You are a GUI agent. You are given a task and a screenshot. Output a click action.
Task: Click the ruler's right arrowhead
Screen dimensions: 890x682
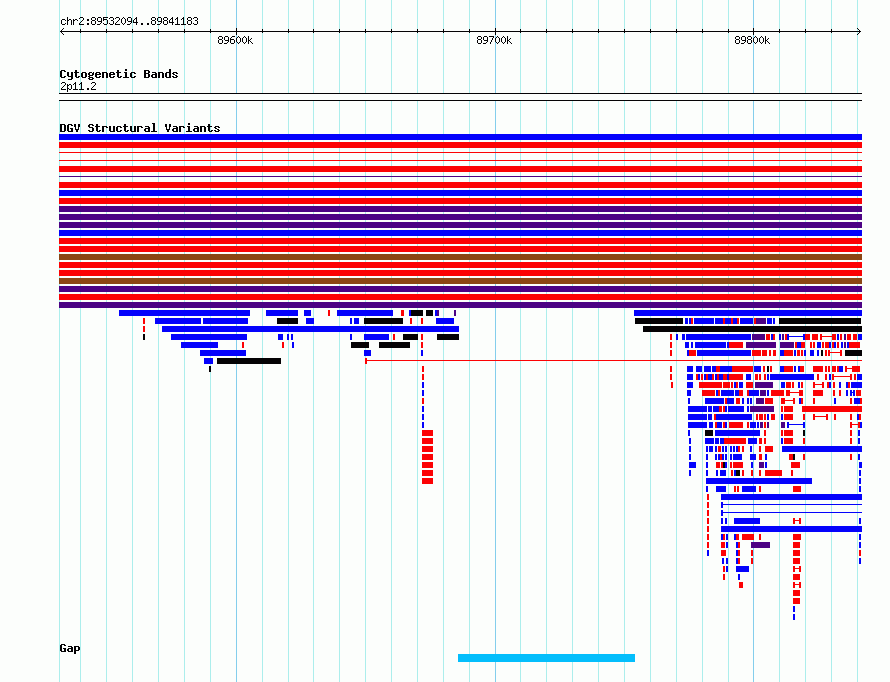pos(859,32)
